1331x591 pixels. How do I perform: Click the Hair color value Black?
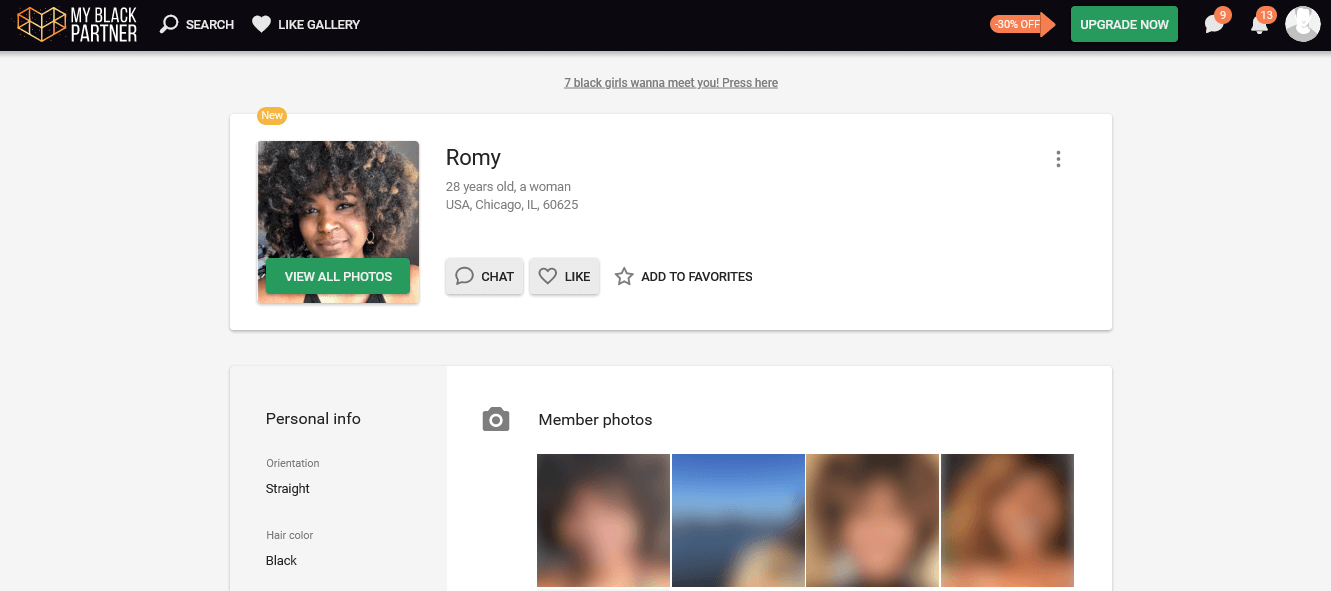[281, 561]
